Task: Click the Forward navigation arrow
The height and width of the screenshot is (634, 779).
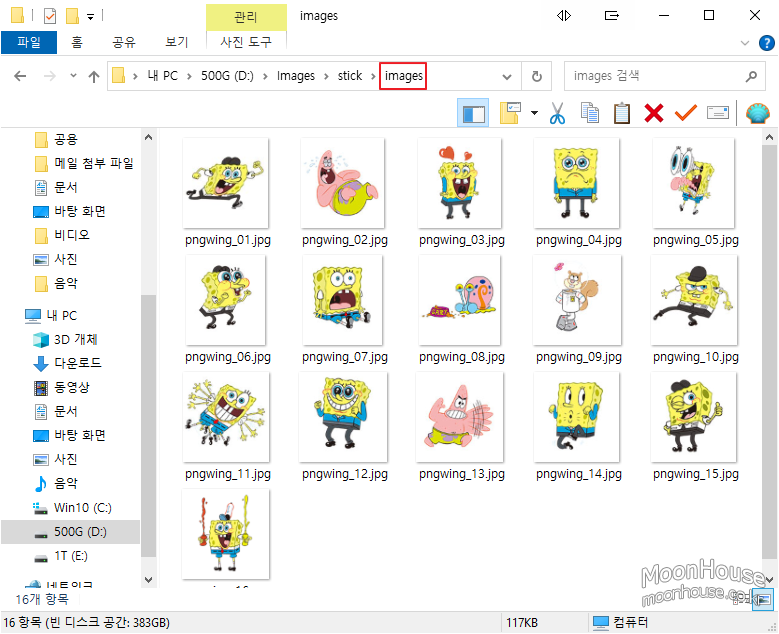Action: pyautogui.click(x=50, y=76)
